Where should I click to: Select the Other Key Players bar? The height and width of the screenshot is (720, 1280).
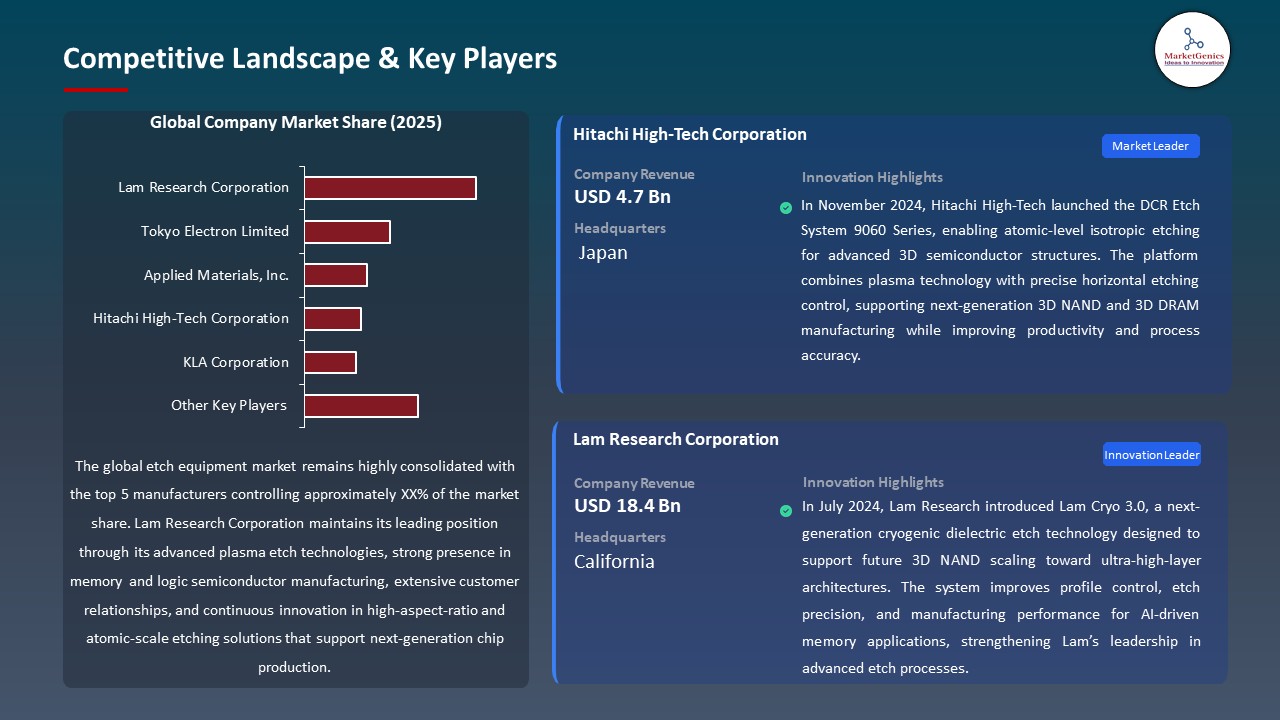(x=361, y=406)
